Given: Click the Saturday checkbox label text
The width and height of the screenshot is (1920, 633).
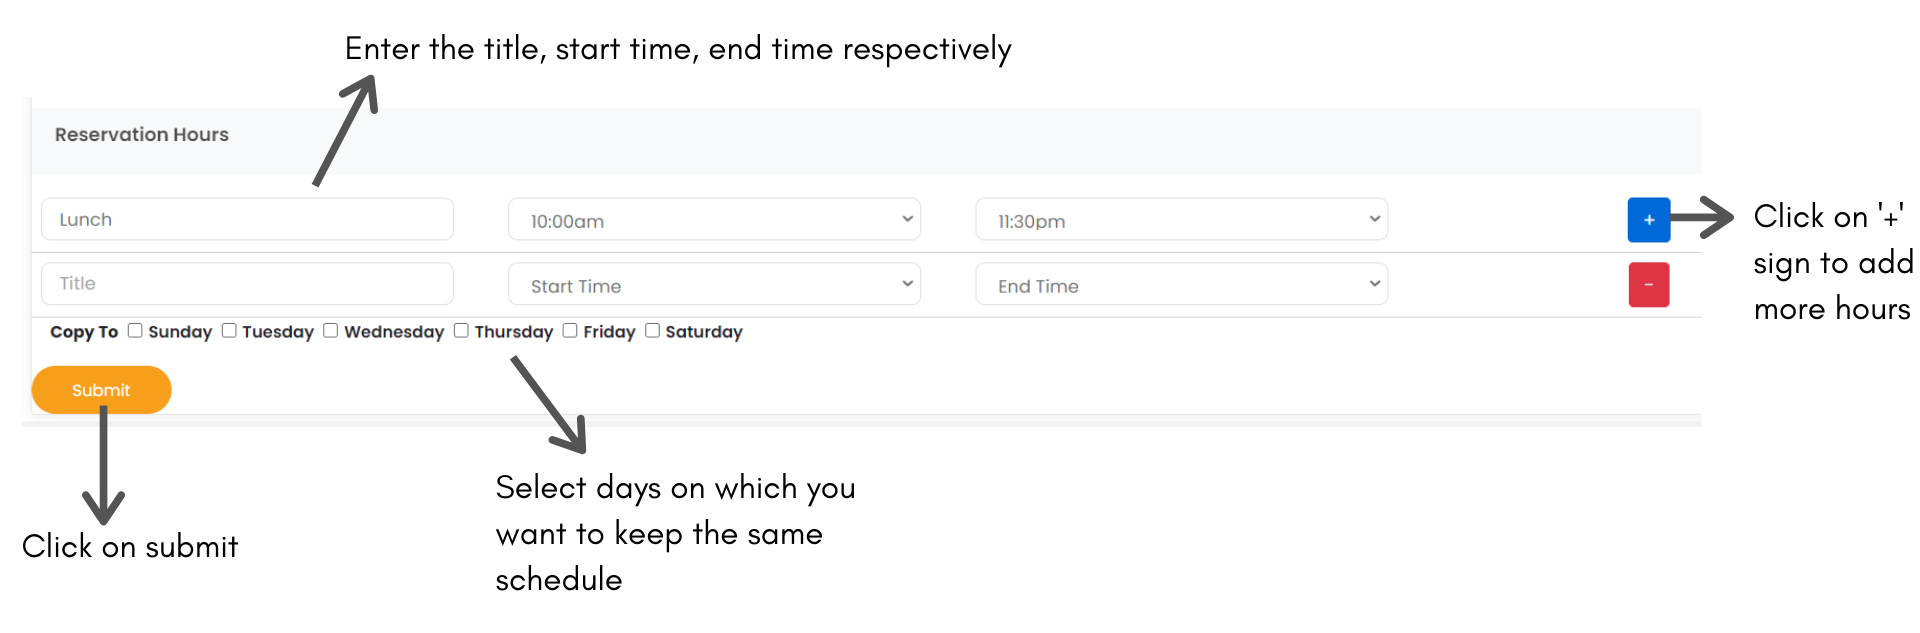Looking at the screenshot, I should 704,332.
